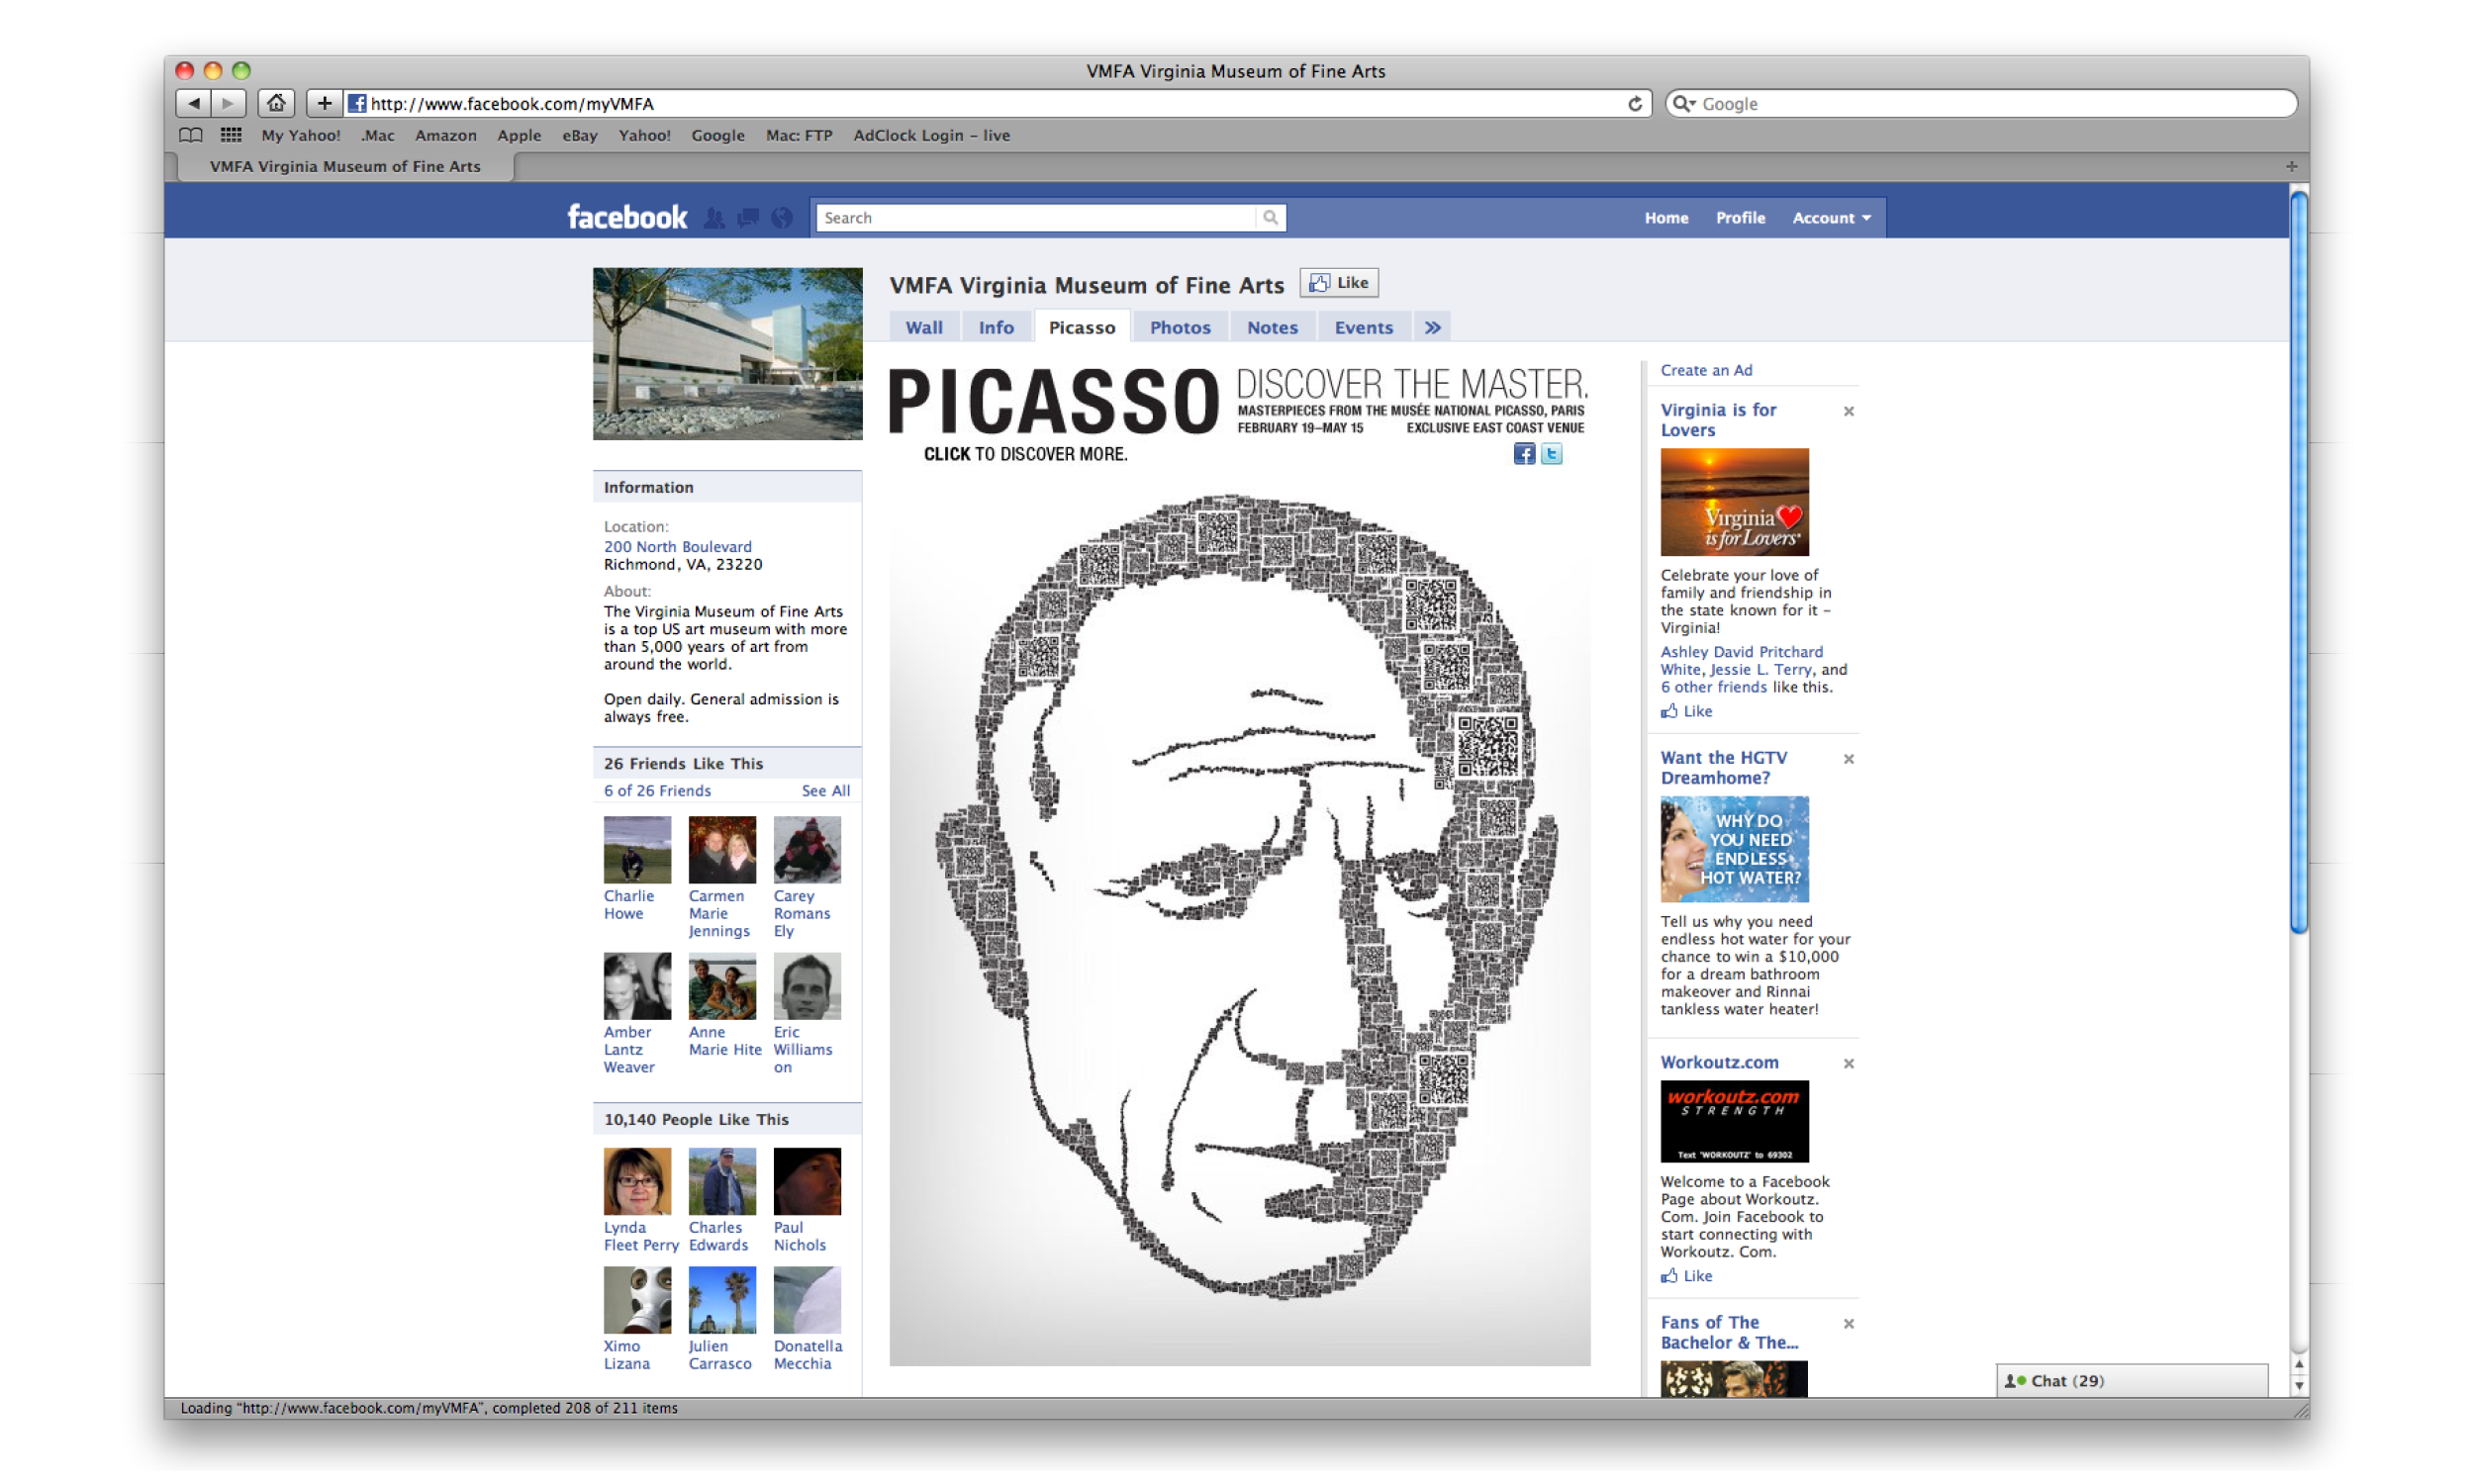2474x1484 pixels.
Task: Switch to the Info tab
Action: pyautogui.click(x=996, y=327)
